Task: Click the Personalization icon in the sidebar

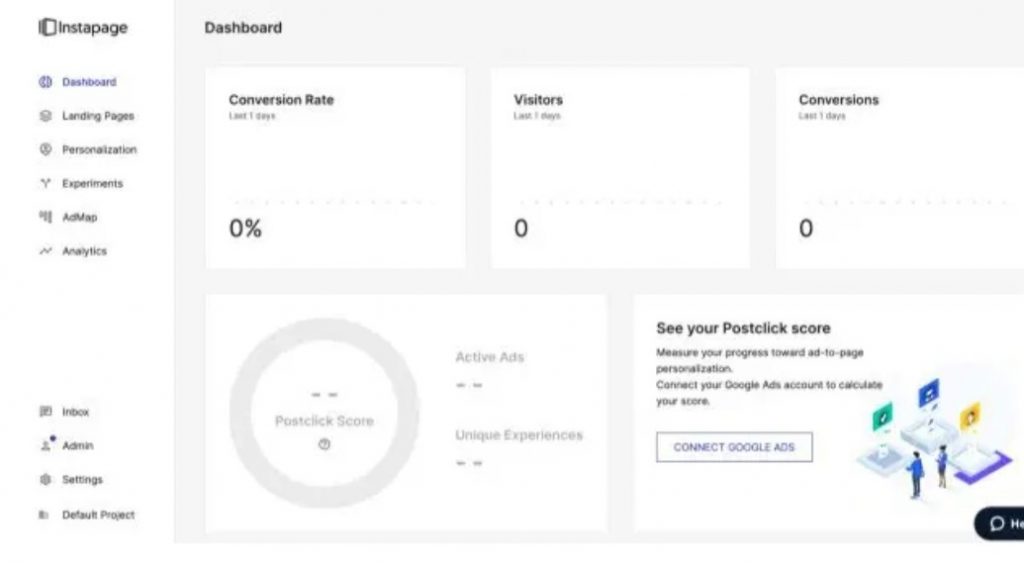Action: click(45, 150)
